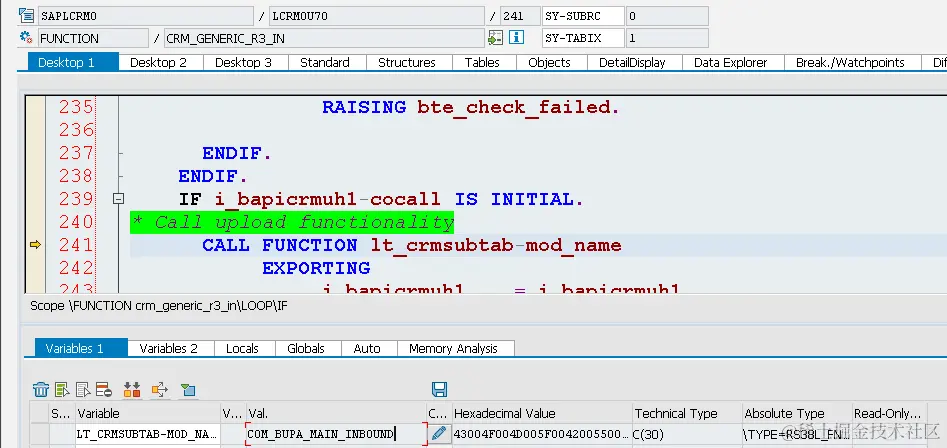
Task: Click the pencil change icon for LT_CRMSUBTAB-MOD_NA row
Action: click(440, 434)
